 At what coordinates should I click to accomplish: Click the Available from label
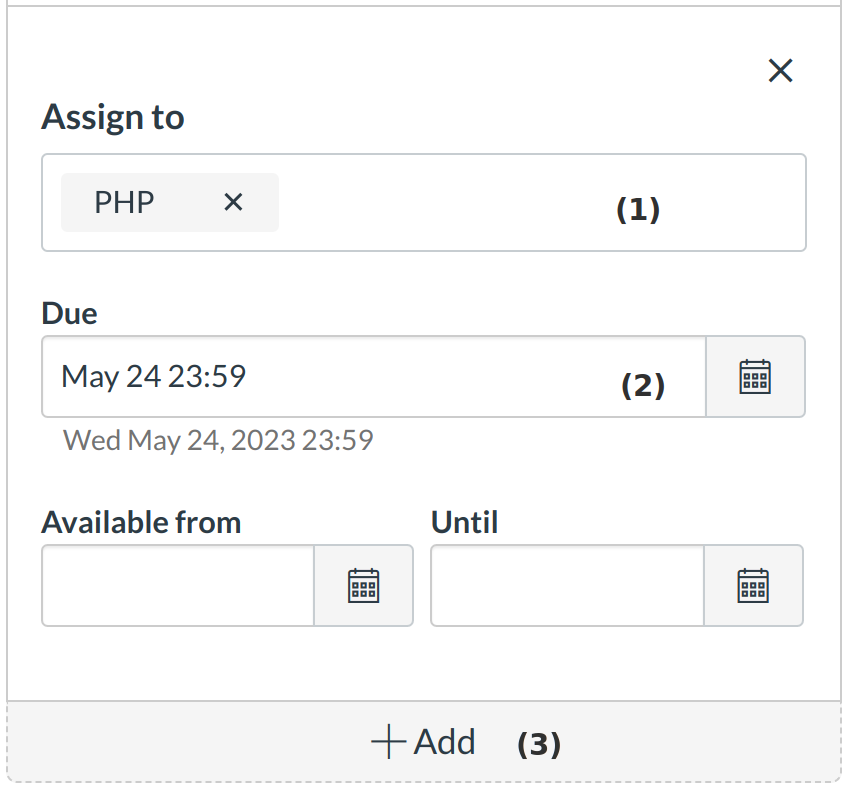[141, 522]
